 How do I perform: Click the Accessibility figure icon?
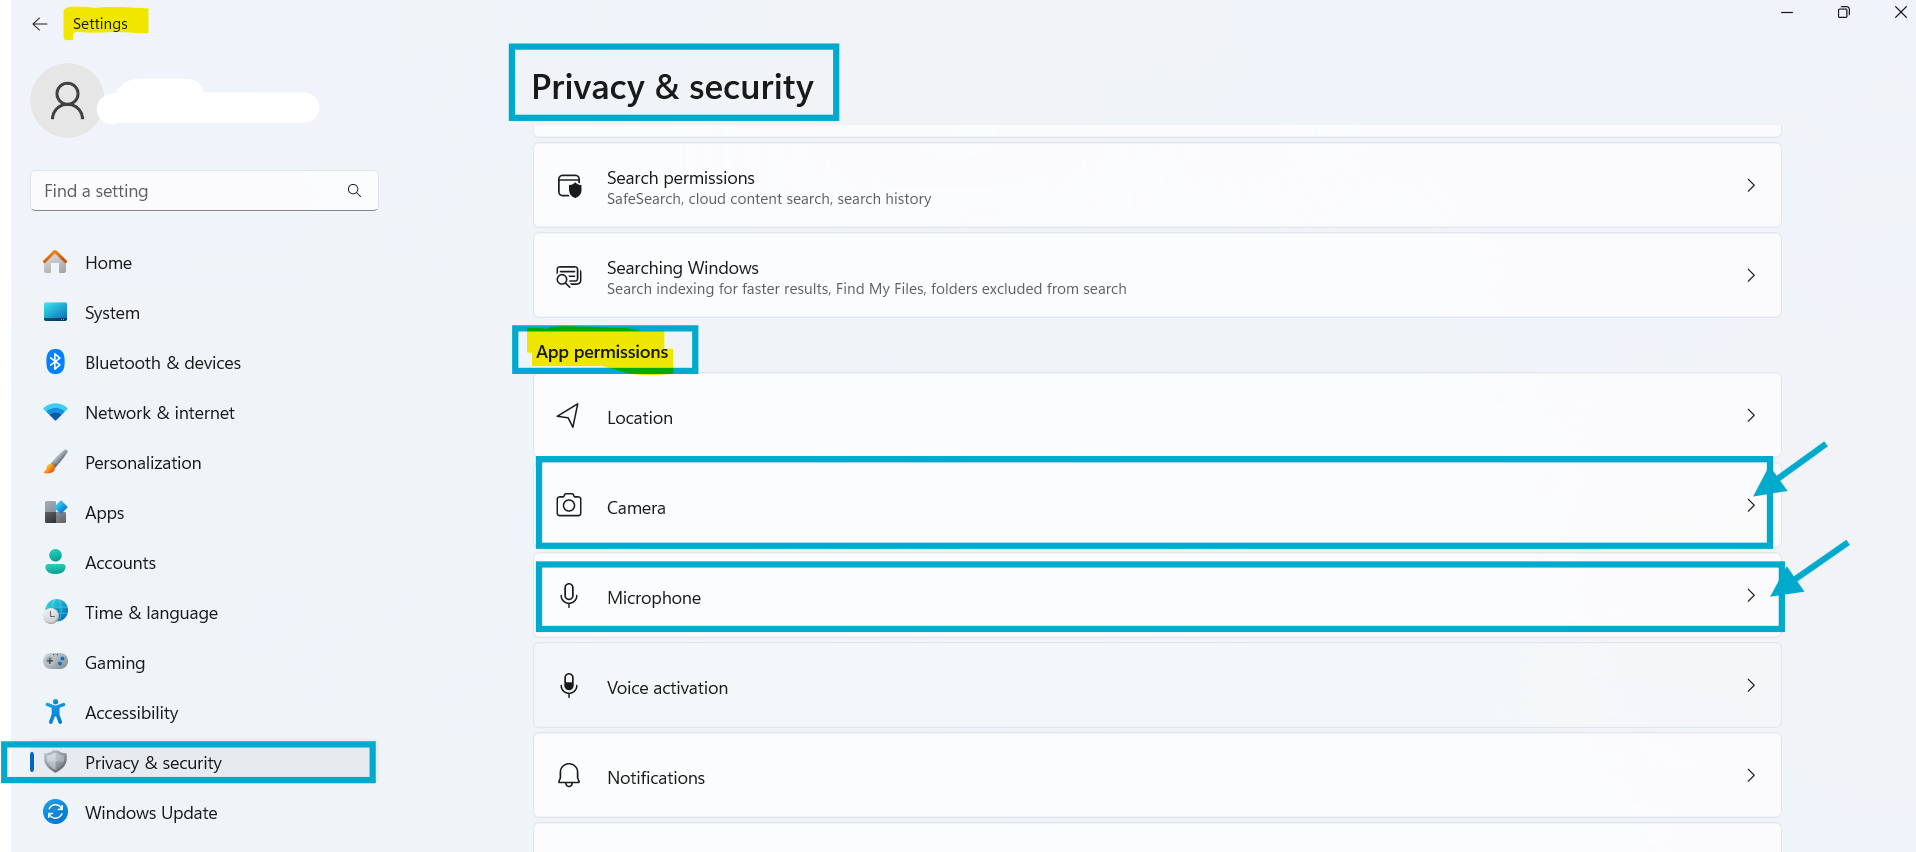tap(56, 712)
